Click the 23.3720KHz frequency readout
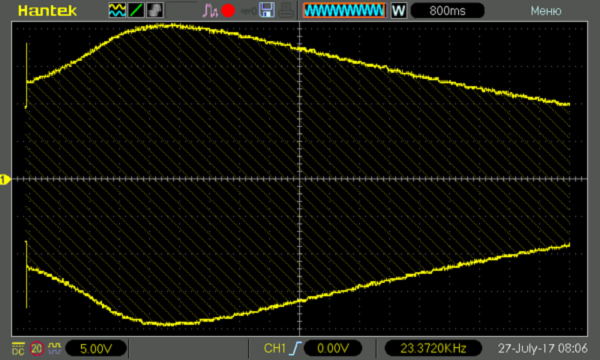This screenshot has width=600, height=360. pyautogui.click(x=433, y=348)
